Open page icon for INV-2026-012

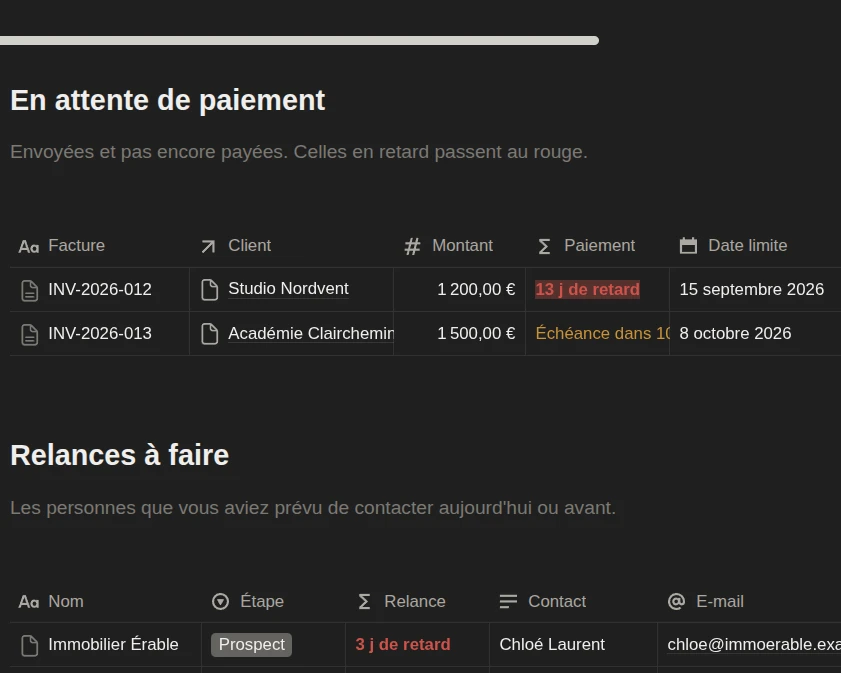point(29,290)
